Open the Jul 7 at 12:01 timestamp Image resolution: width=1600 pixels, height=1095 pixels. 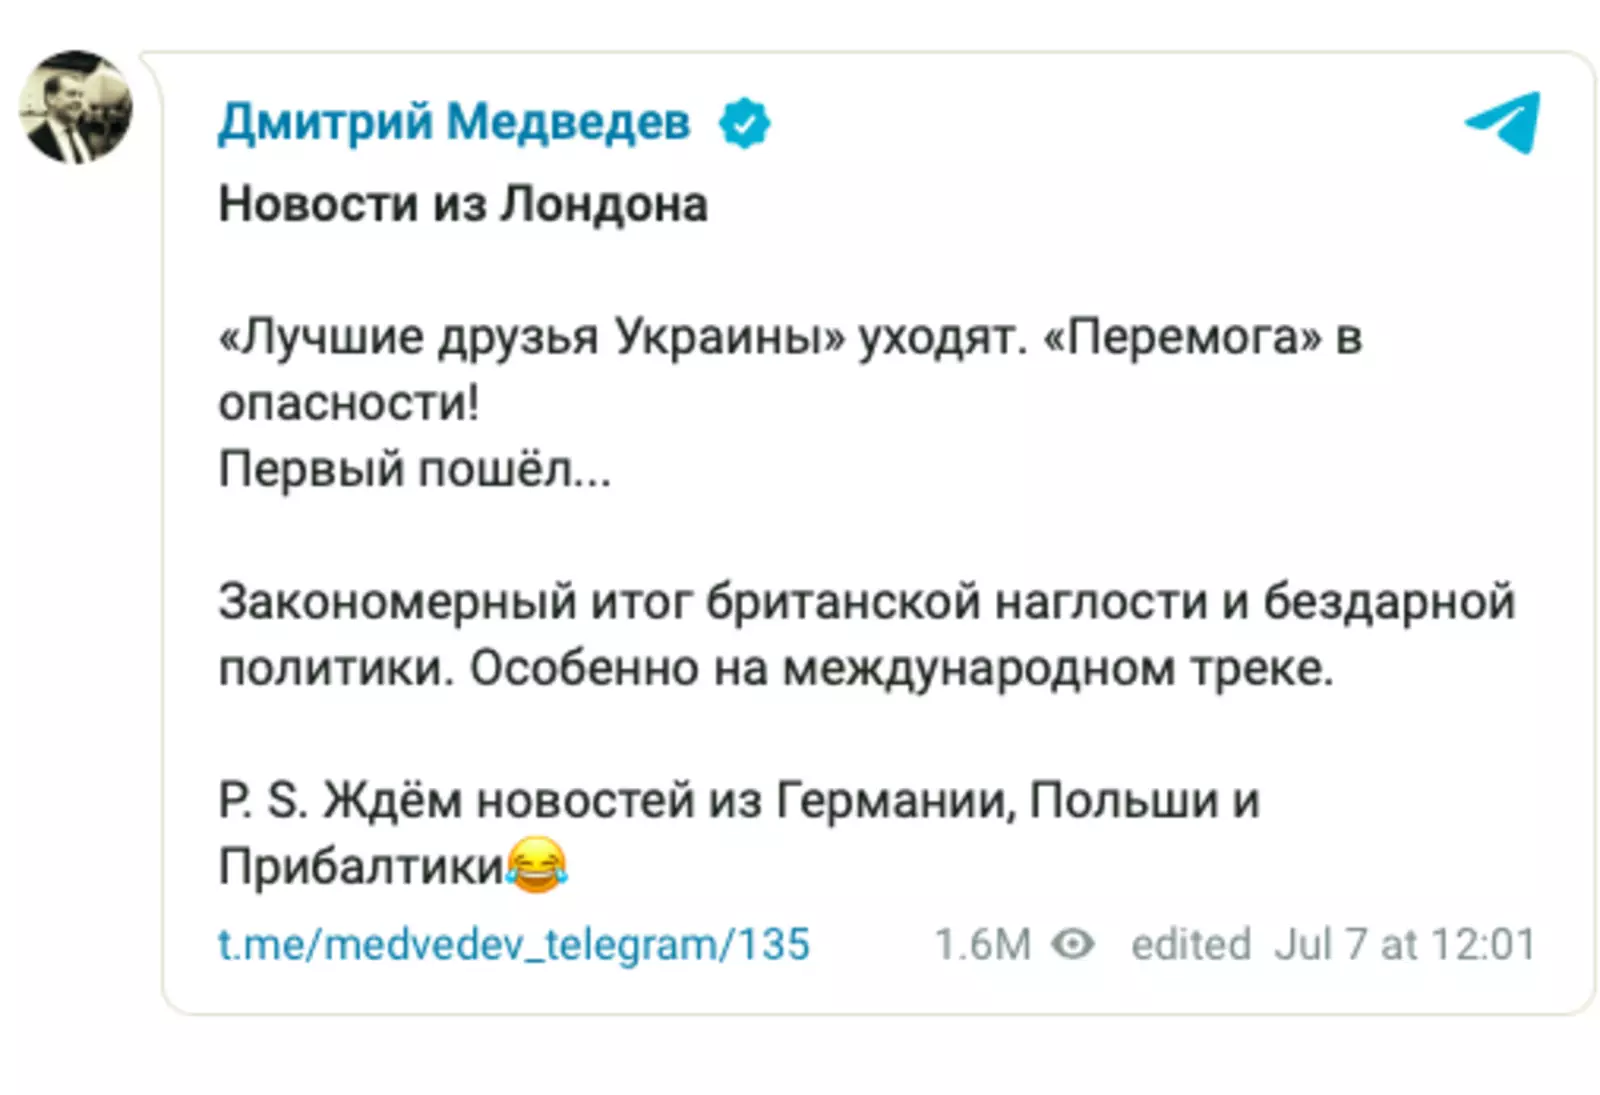(1404, 944)
